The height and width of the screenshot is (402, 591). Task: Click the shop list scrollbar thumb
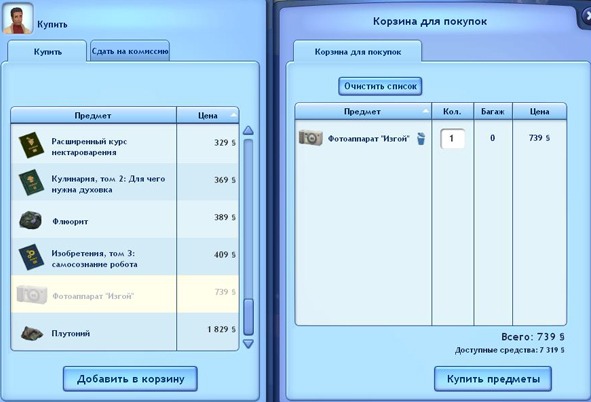(248, 316)
